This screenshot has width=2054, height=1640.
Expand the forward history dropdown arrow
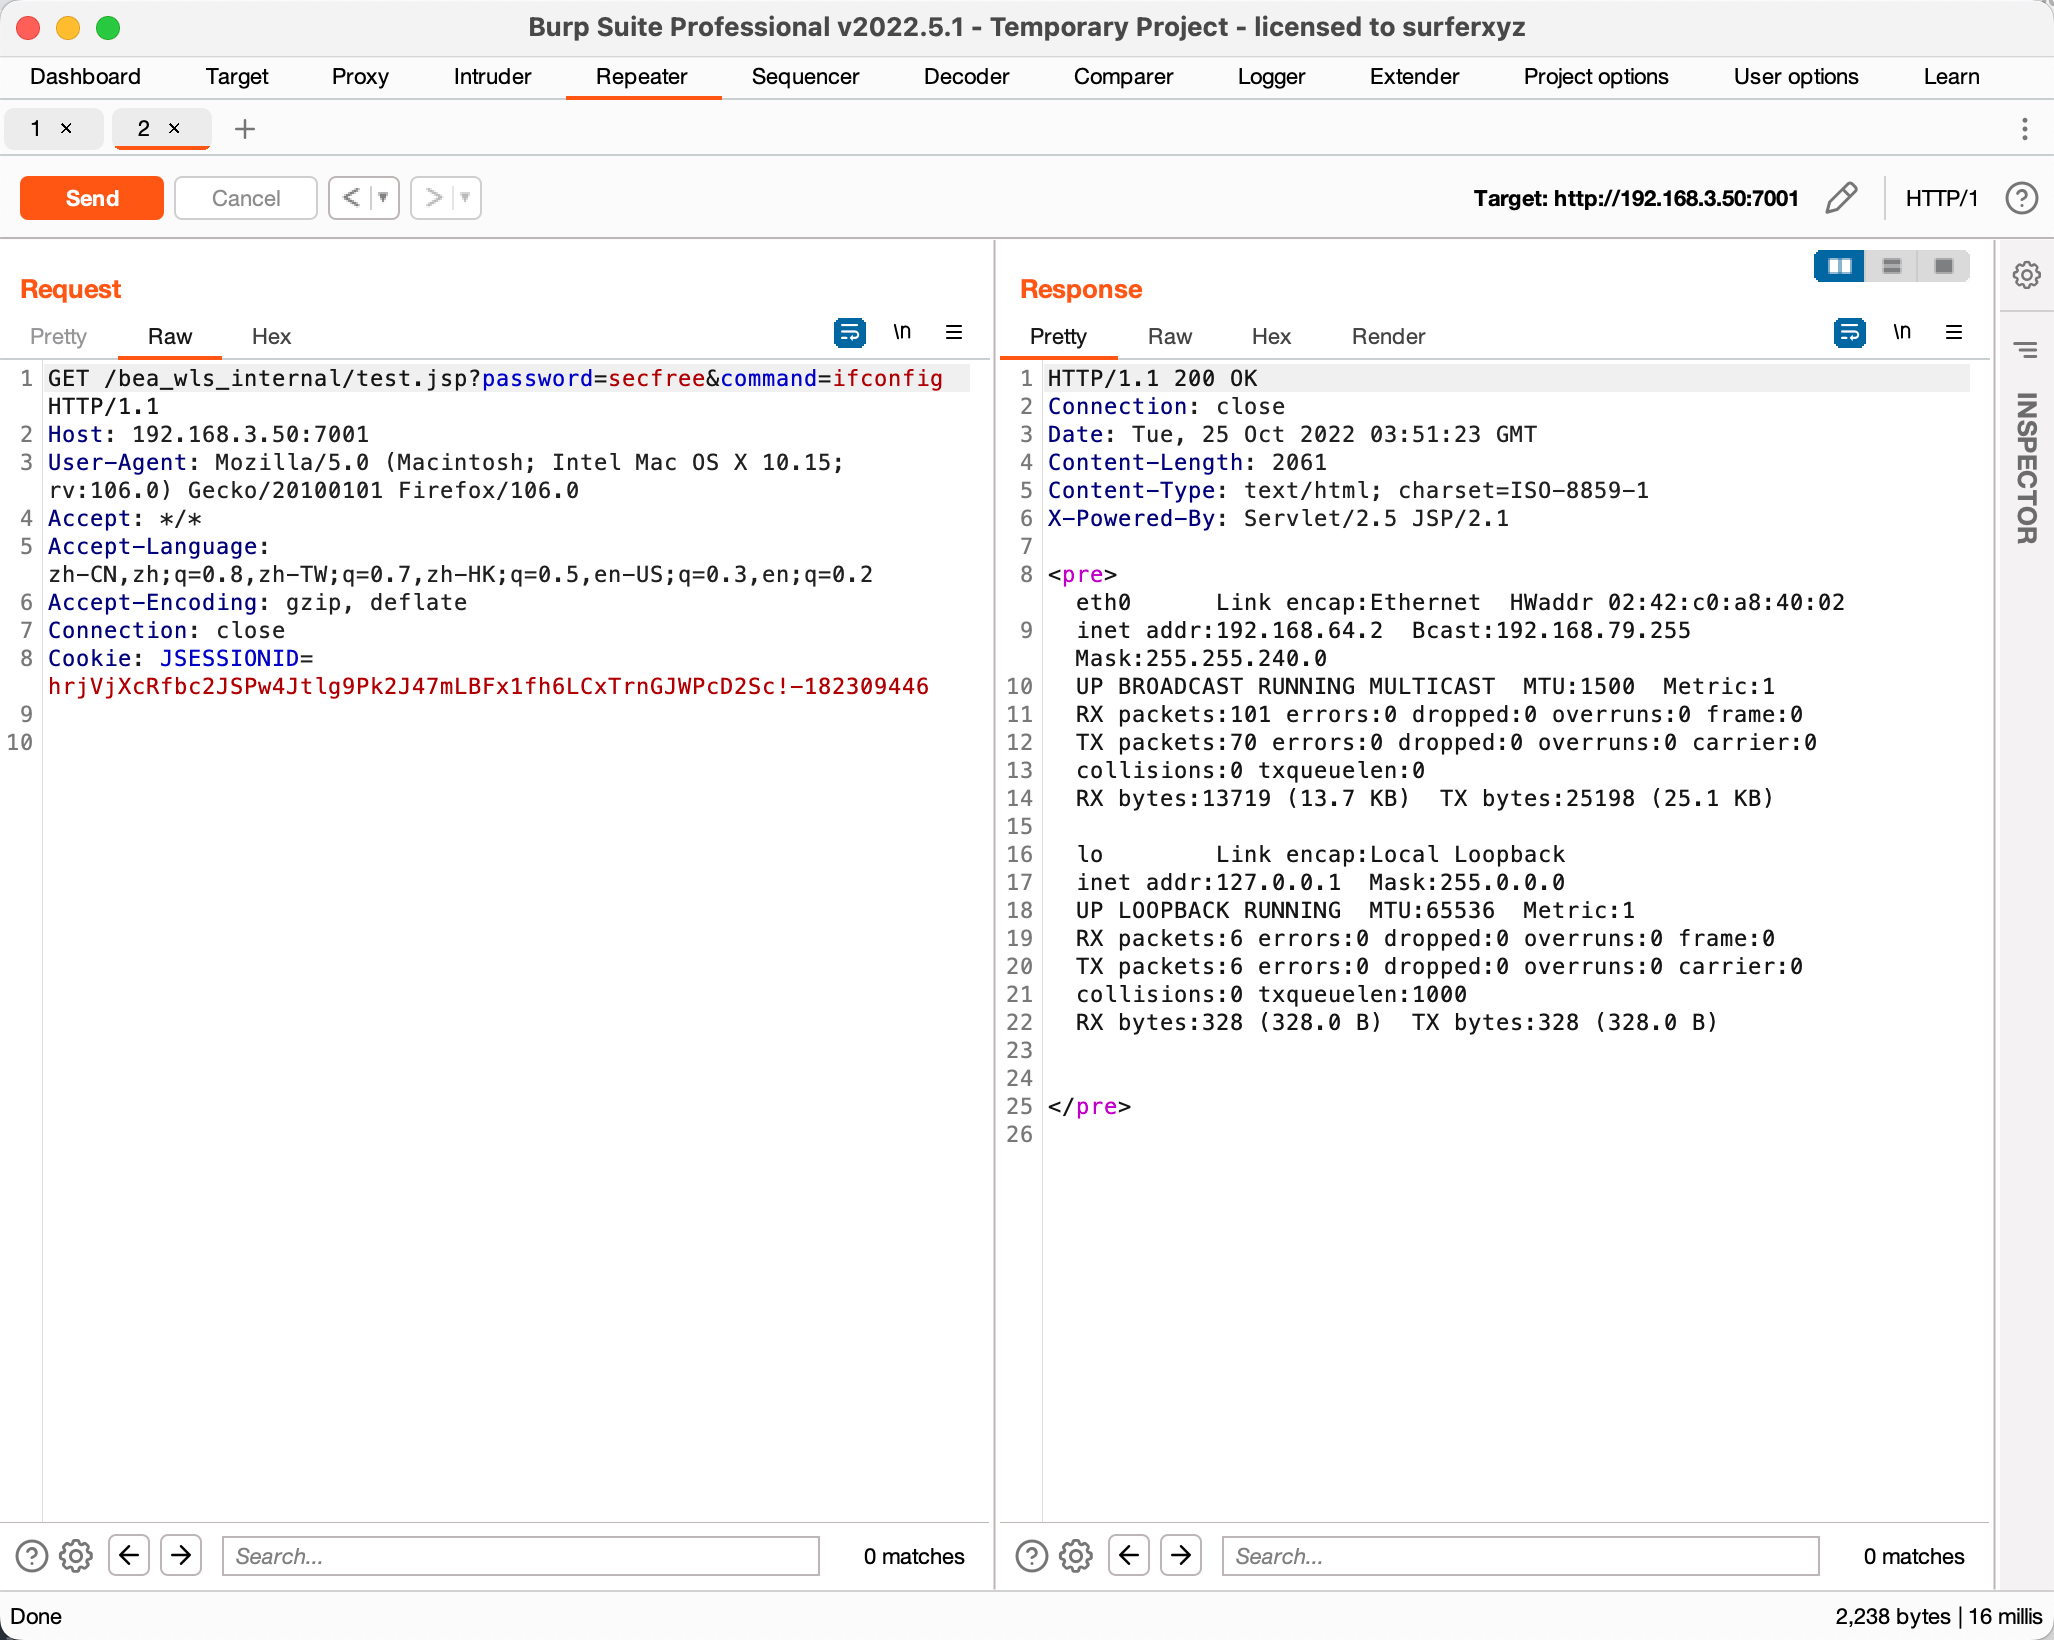(x=465, y=198)
